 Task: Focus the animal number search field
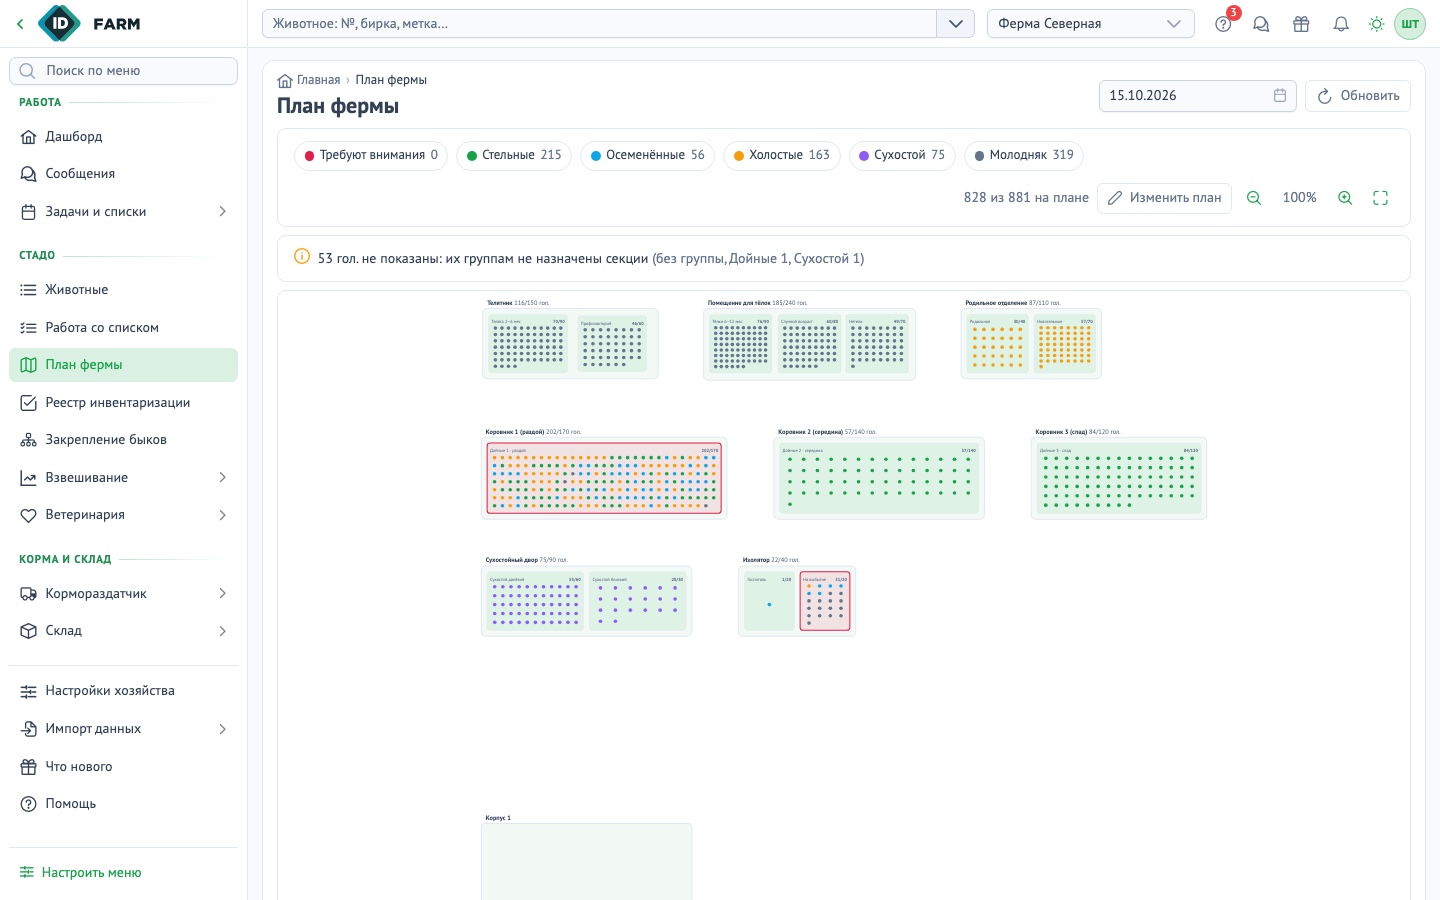(x=599, y=24)
